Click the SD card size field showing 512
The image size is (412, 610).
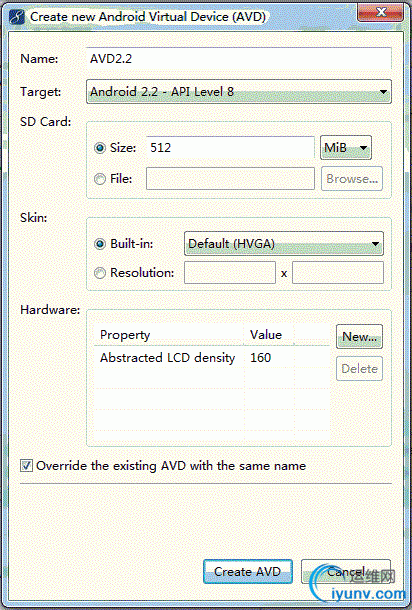(x=230, y=147)
